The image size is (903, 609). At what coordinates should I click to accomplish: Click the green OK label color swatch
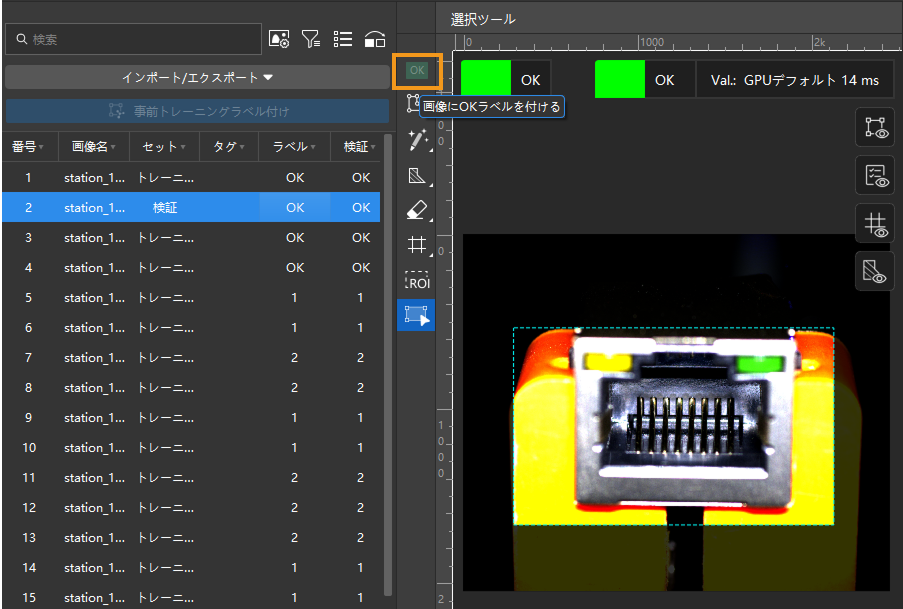pyautogui.click(x=485, y=79)
